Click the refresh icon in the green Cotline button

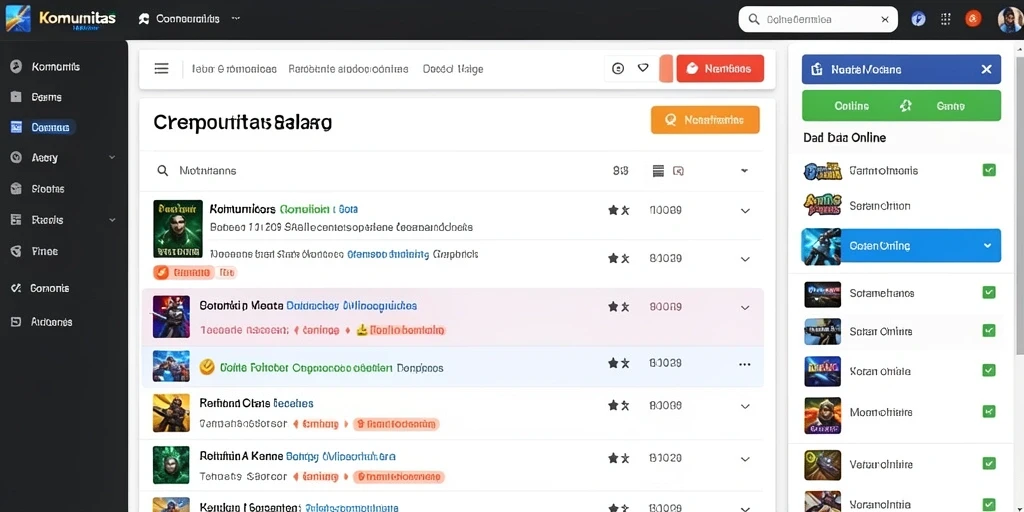pos(905,106)
